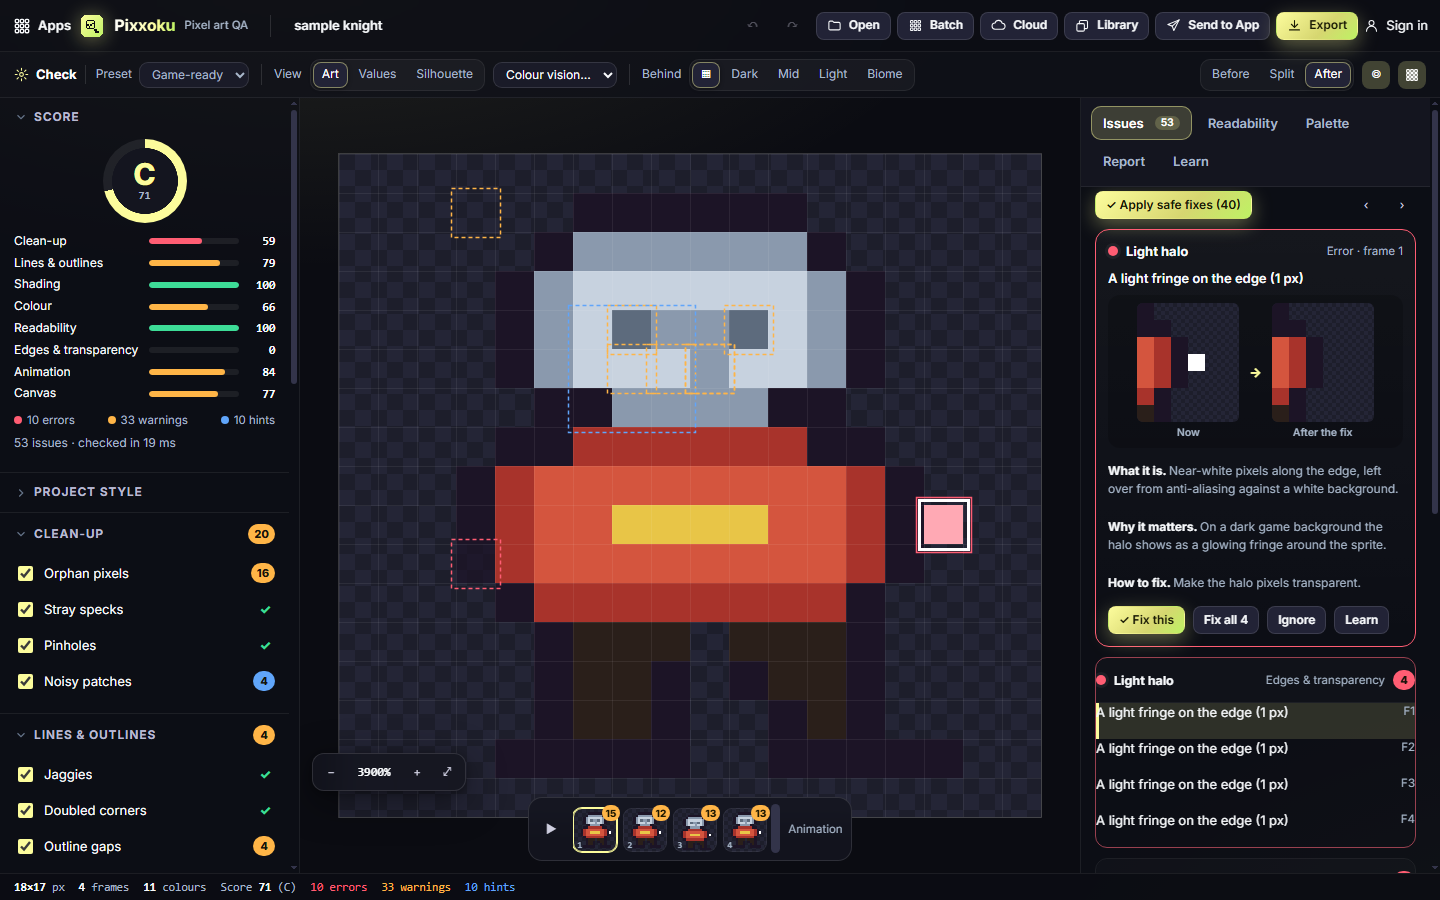
Task: Toggle Outline gaps checkbox
Action: pos(26,847)
